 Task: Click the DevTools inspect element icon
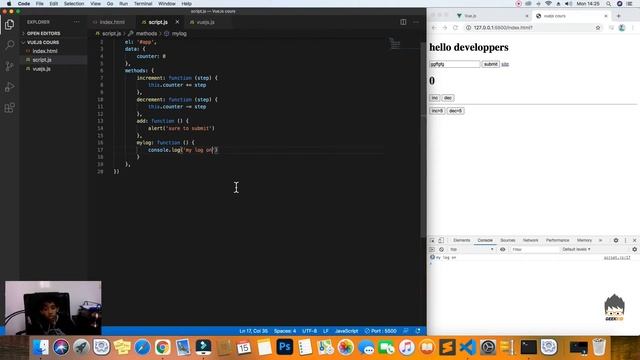432,240
